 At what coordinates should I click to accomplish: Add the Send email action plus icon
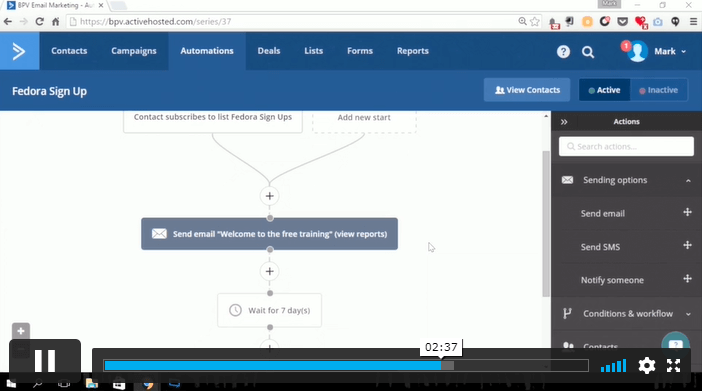pos(687,212)
